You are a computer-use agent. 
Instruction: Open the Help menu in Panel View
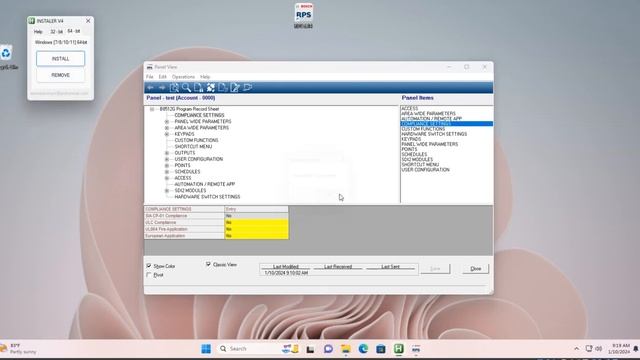[205, 77]
